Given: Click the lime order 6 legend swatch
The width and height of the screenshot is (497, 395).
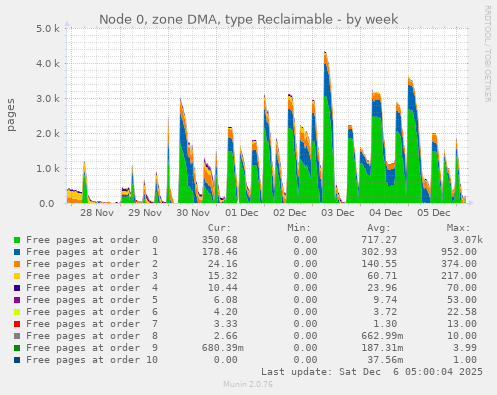Looking at the screenshot, I should [17, 312].
